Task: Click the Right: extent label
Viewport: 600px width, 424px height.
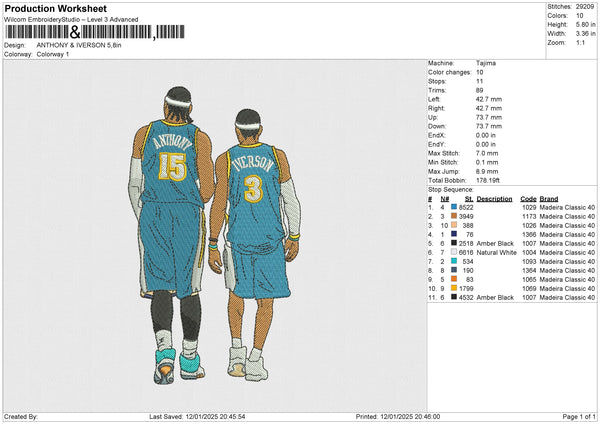Action: (436, 108)
